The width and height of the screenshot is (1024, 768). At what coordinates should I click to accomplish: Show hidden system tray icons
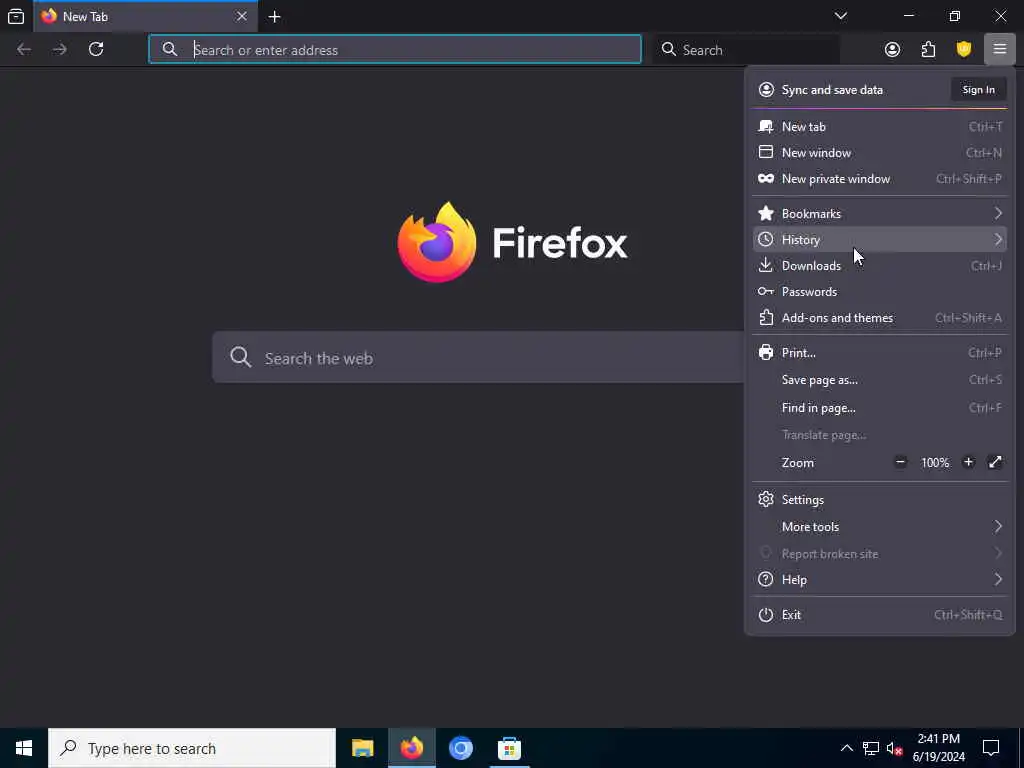pyautogui.click(x=846, y=748)
